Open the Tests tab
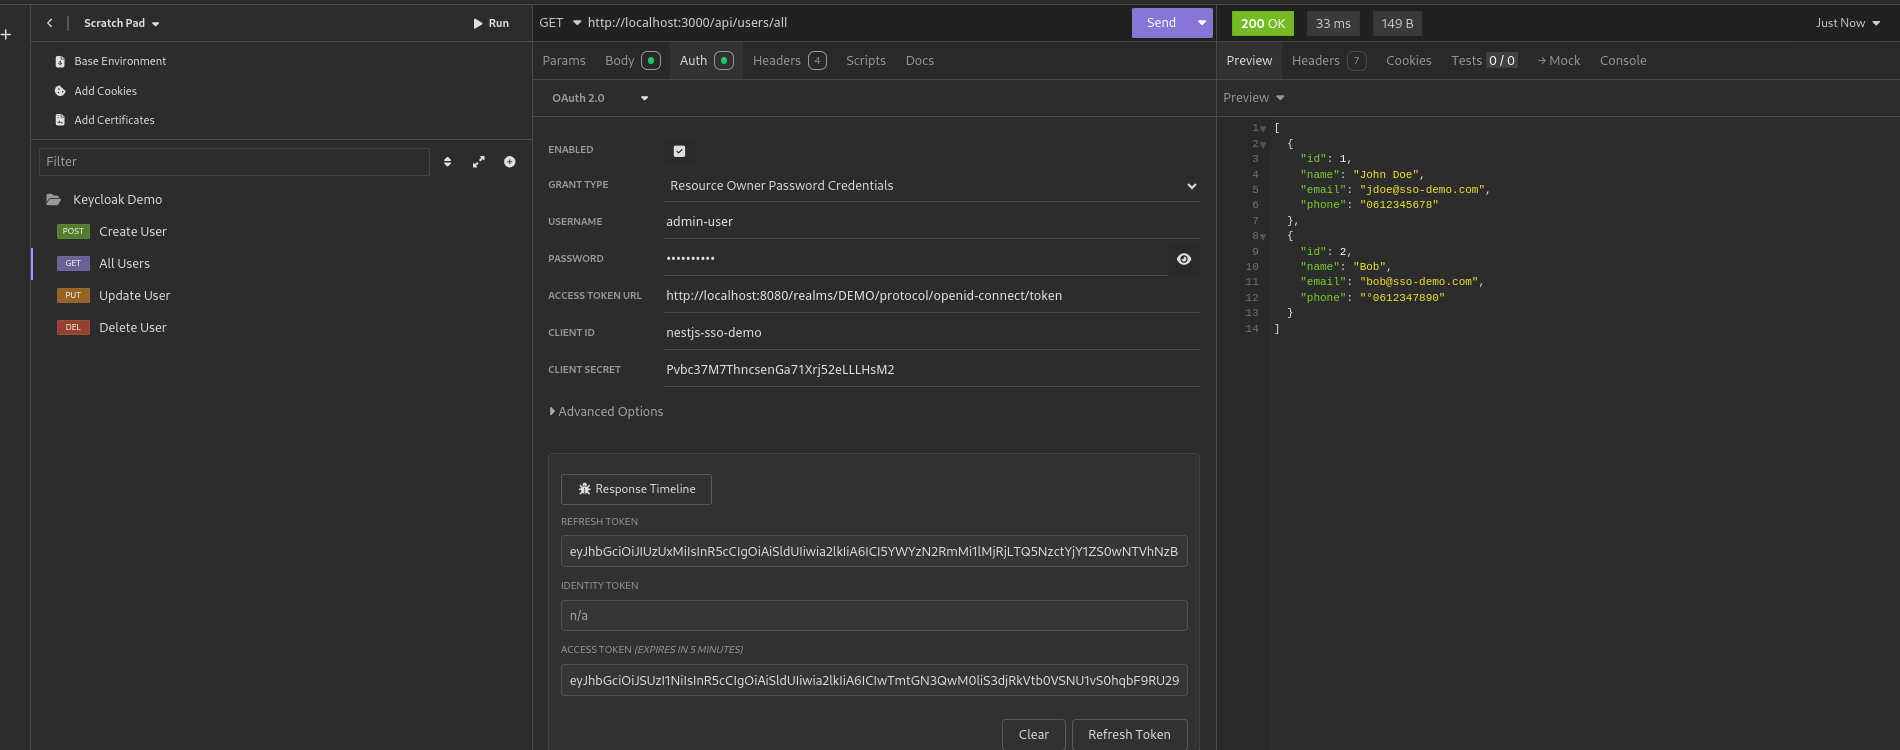Viewport: 1900px width, 750px height. [x=1484, y=61]
